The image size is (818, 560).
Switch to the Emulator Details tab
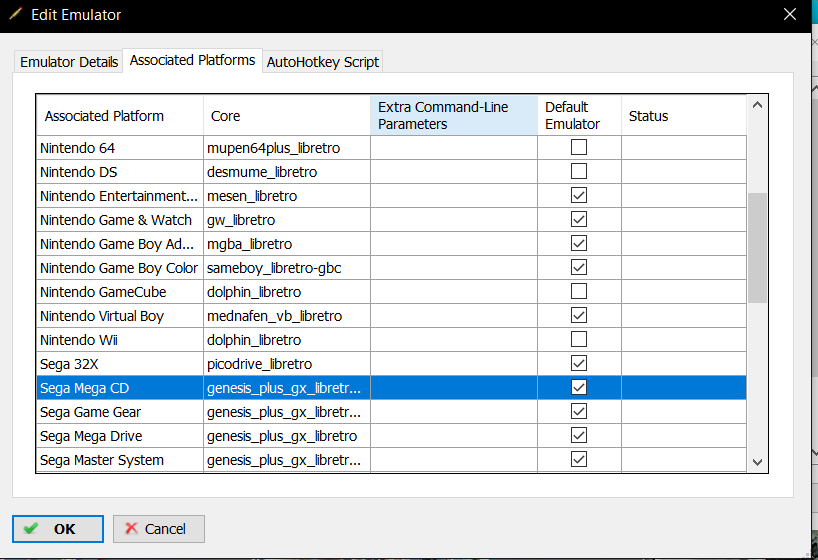pyautogui.click(x=69, y=62)
